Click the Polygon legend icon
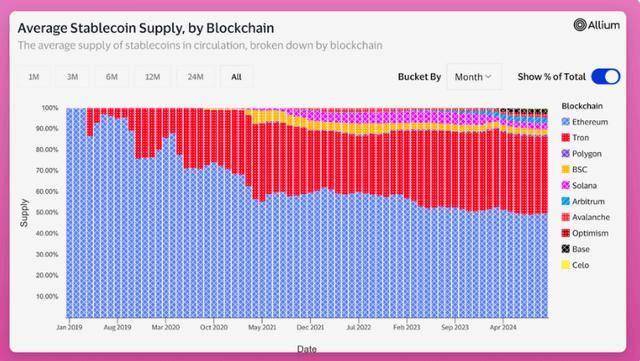The height and width of the screenshot is (361, 640). (x=565, y=154)
